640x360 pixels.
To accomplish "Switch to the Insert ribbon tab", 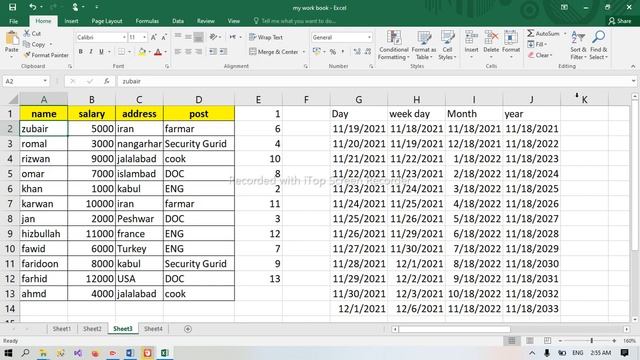I will [71, 21].
